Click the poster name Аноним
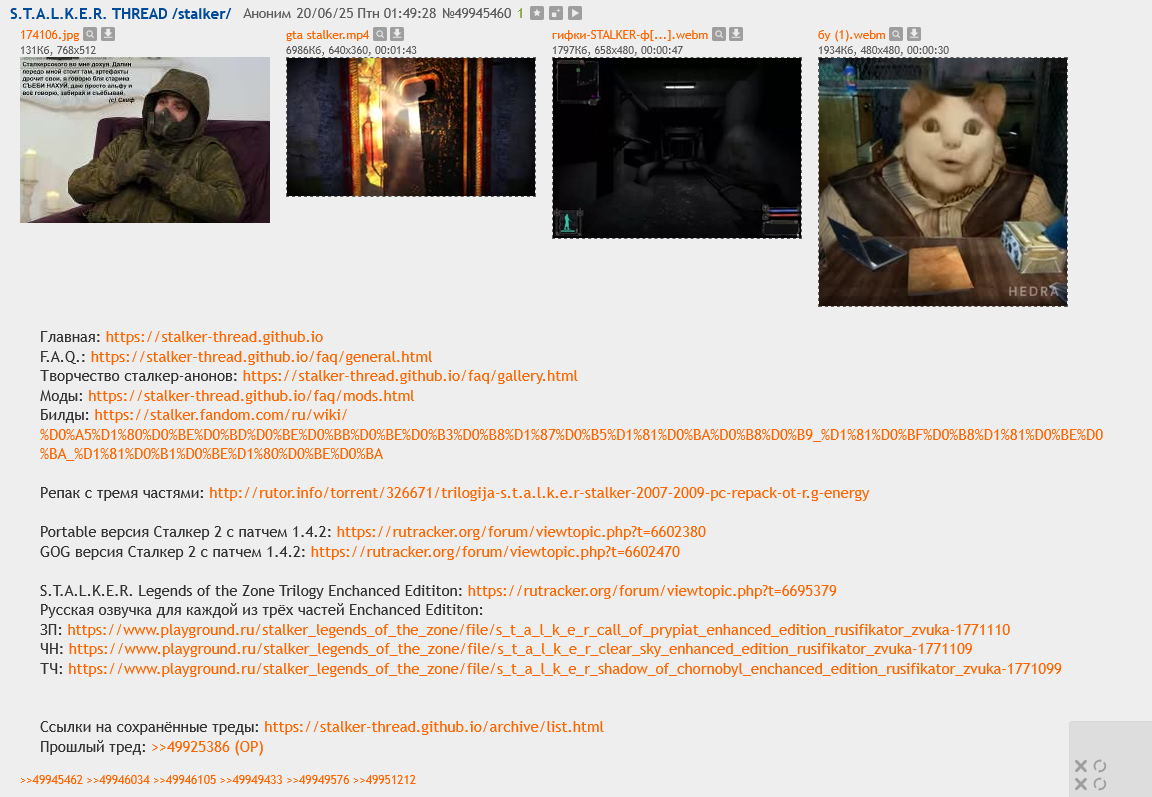This screenshot has height=797, width=1152. pos(267,13)
